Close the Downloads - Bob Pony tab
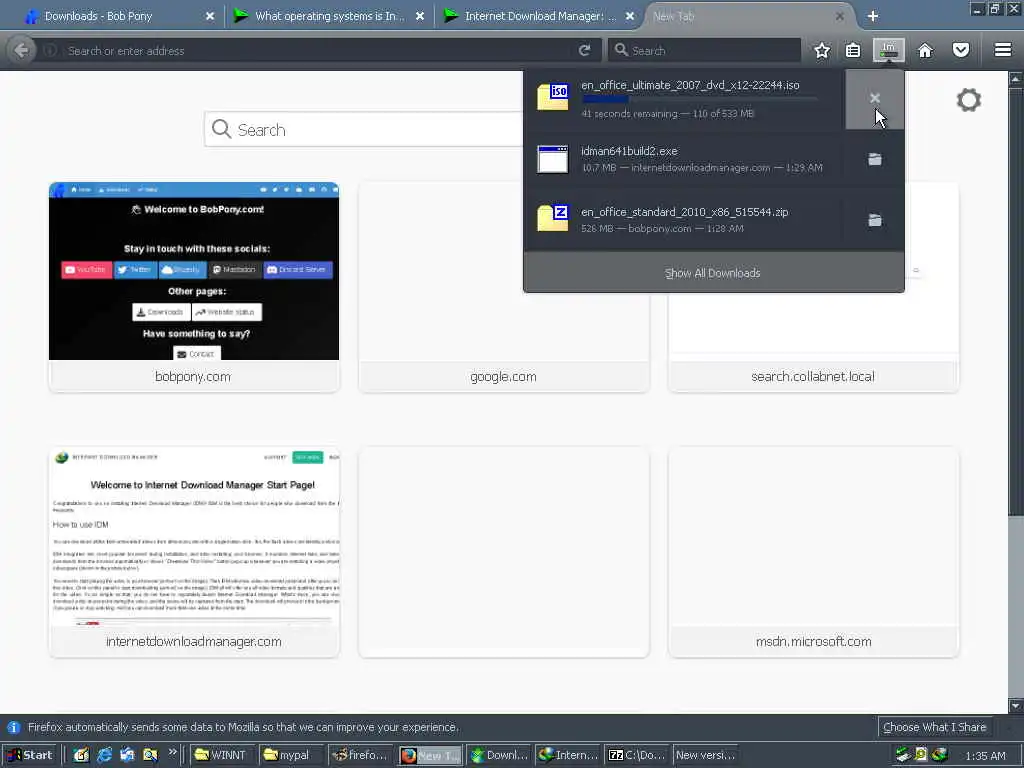 tap(210, 16)
